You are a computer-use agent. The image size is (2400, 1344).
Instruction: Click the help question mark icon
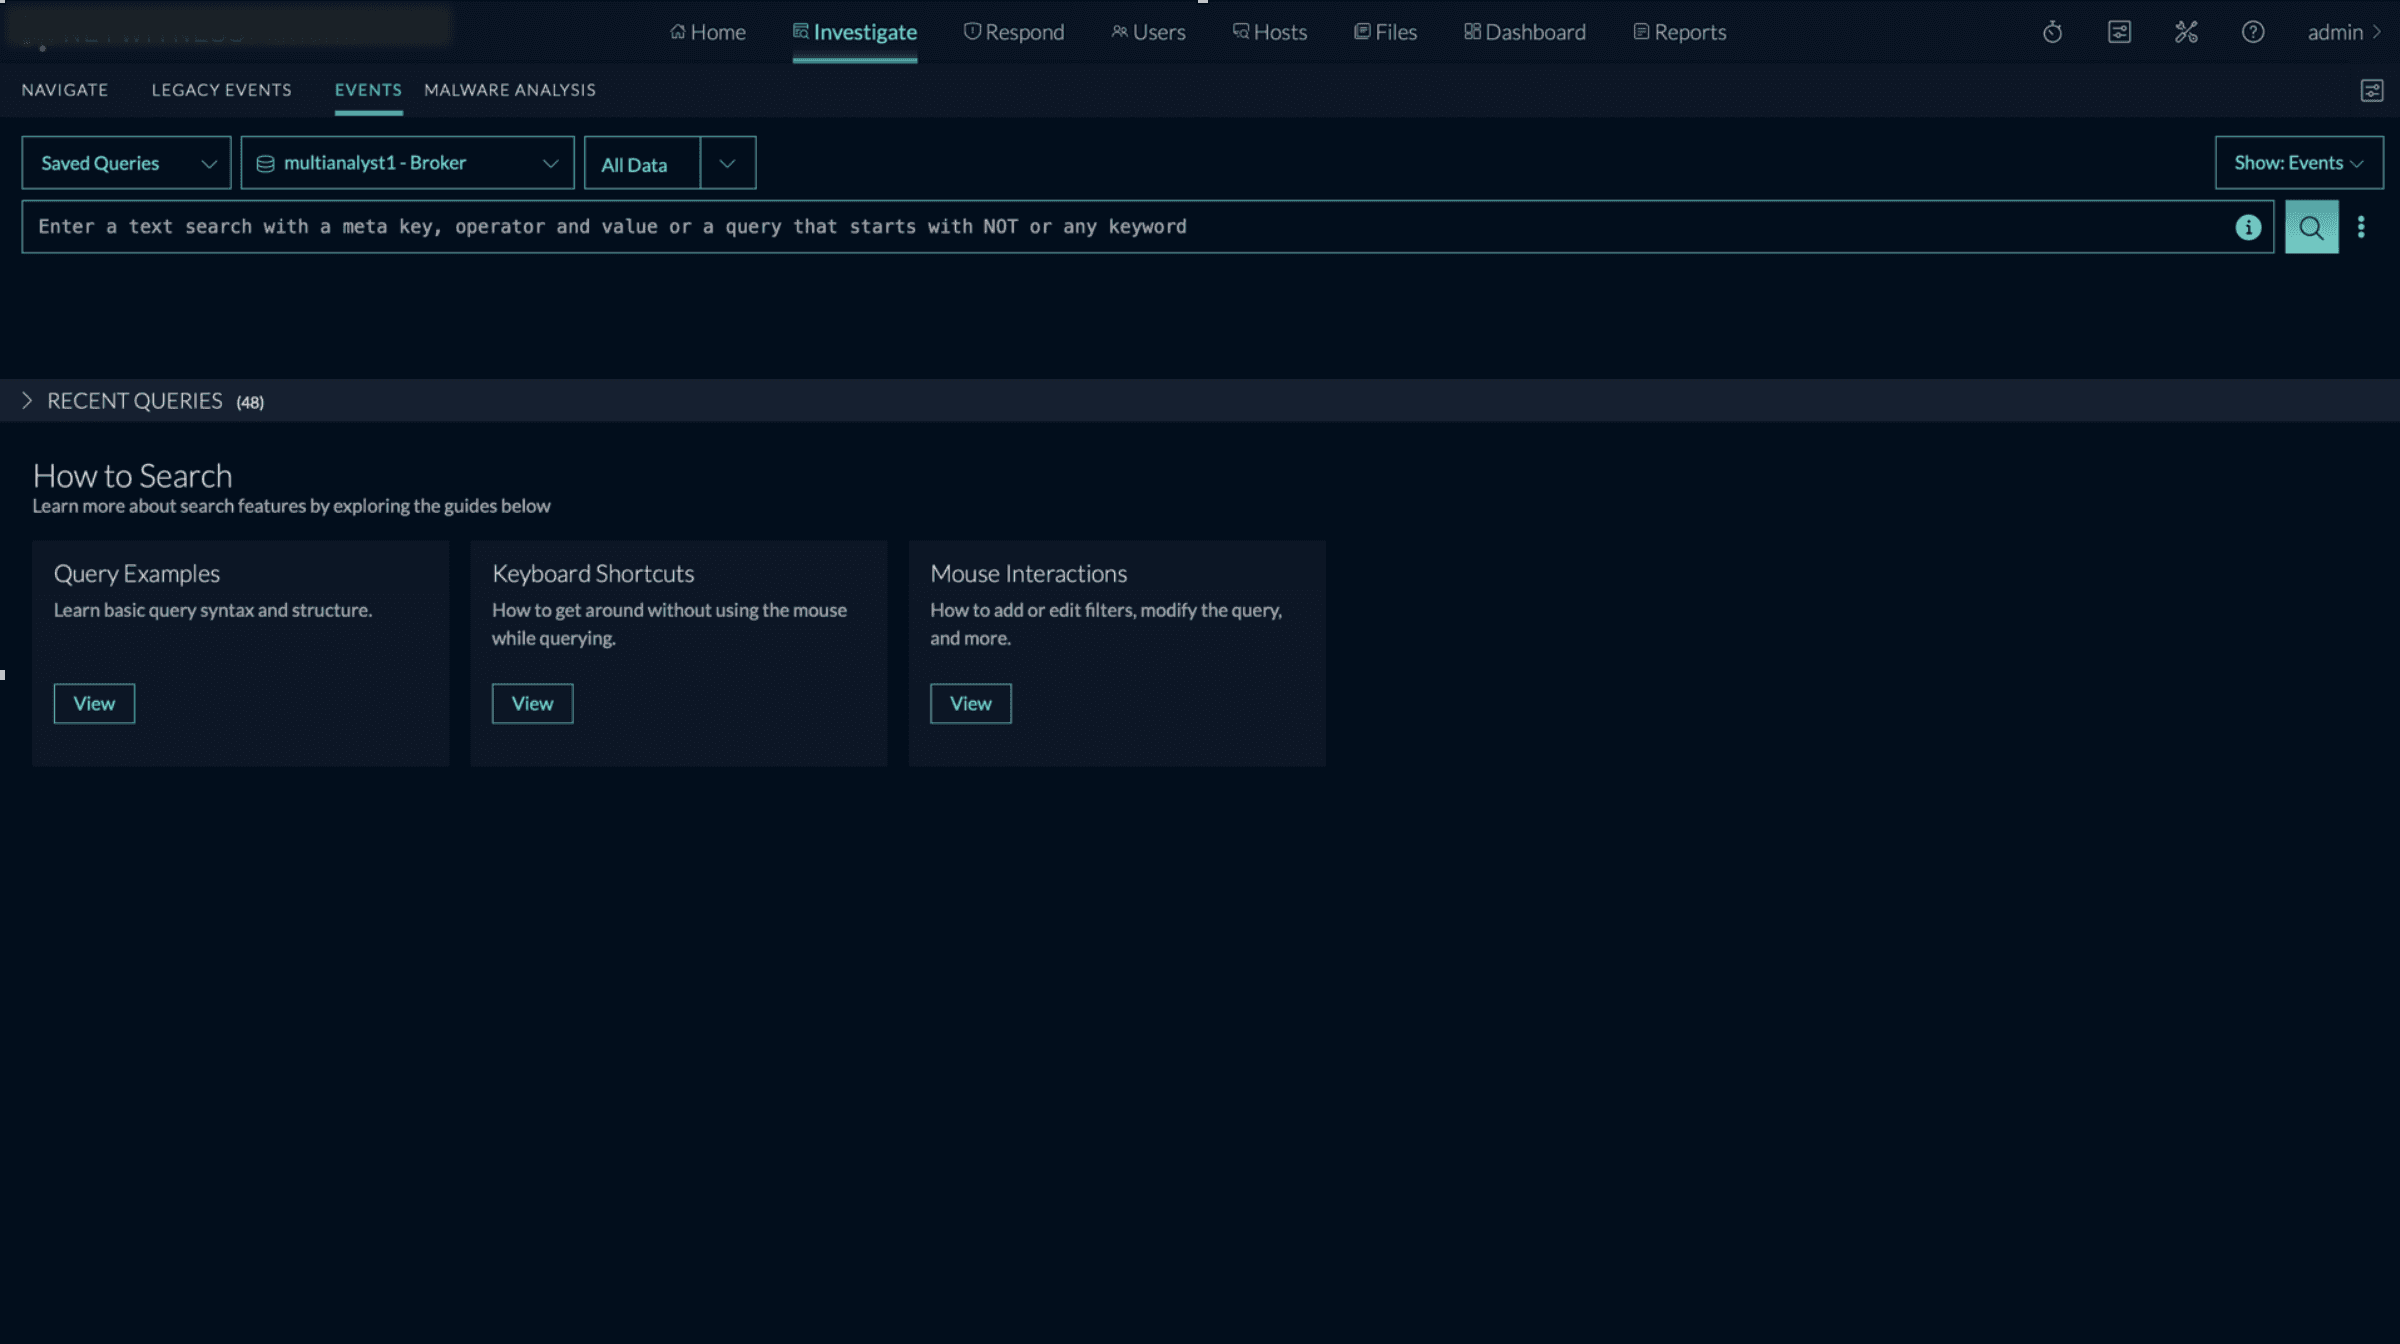pos(2252,32)
